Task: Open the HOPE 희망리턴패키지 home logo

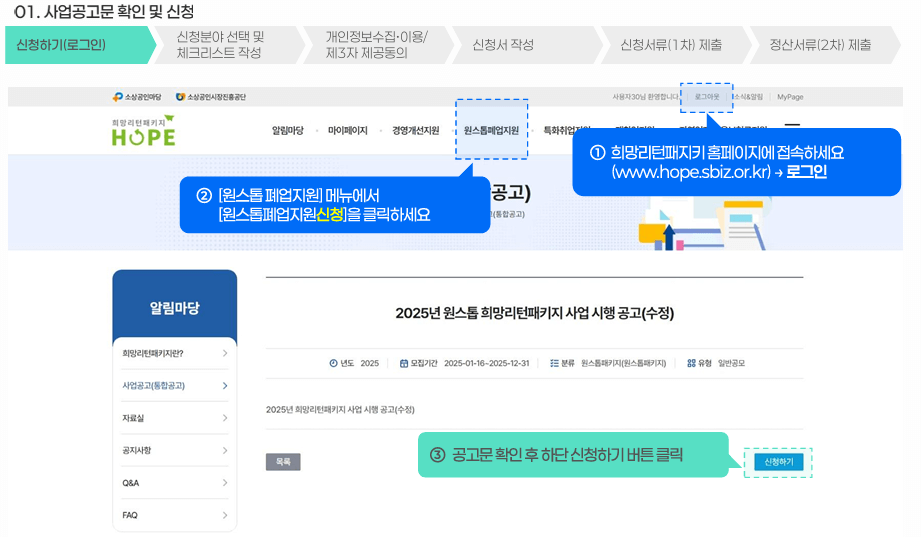Action: [143, 130]
